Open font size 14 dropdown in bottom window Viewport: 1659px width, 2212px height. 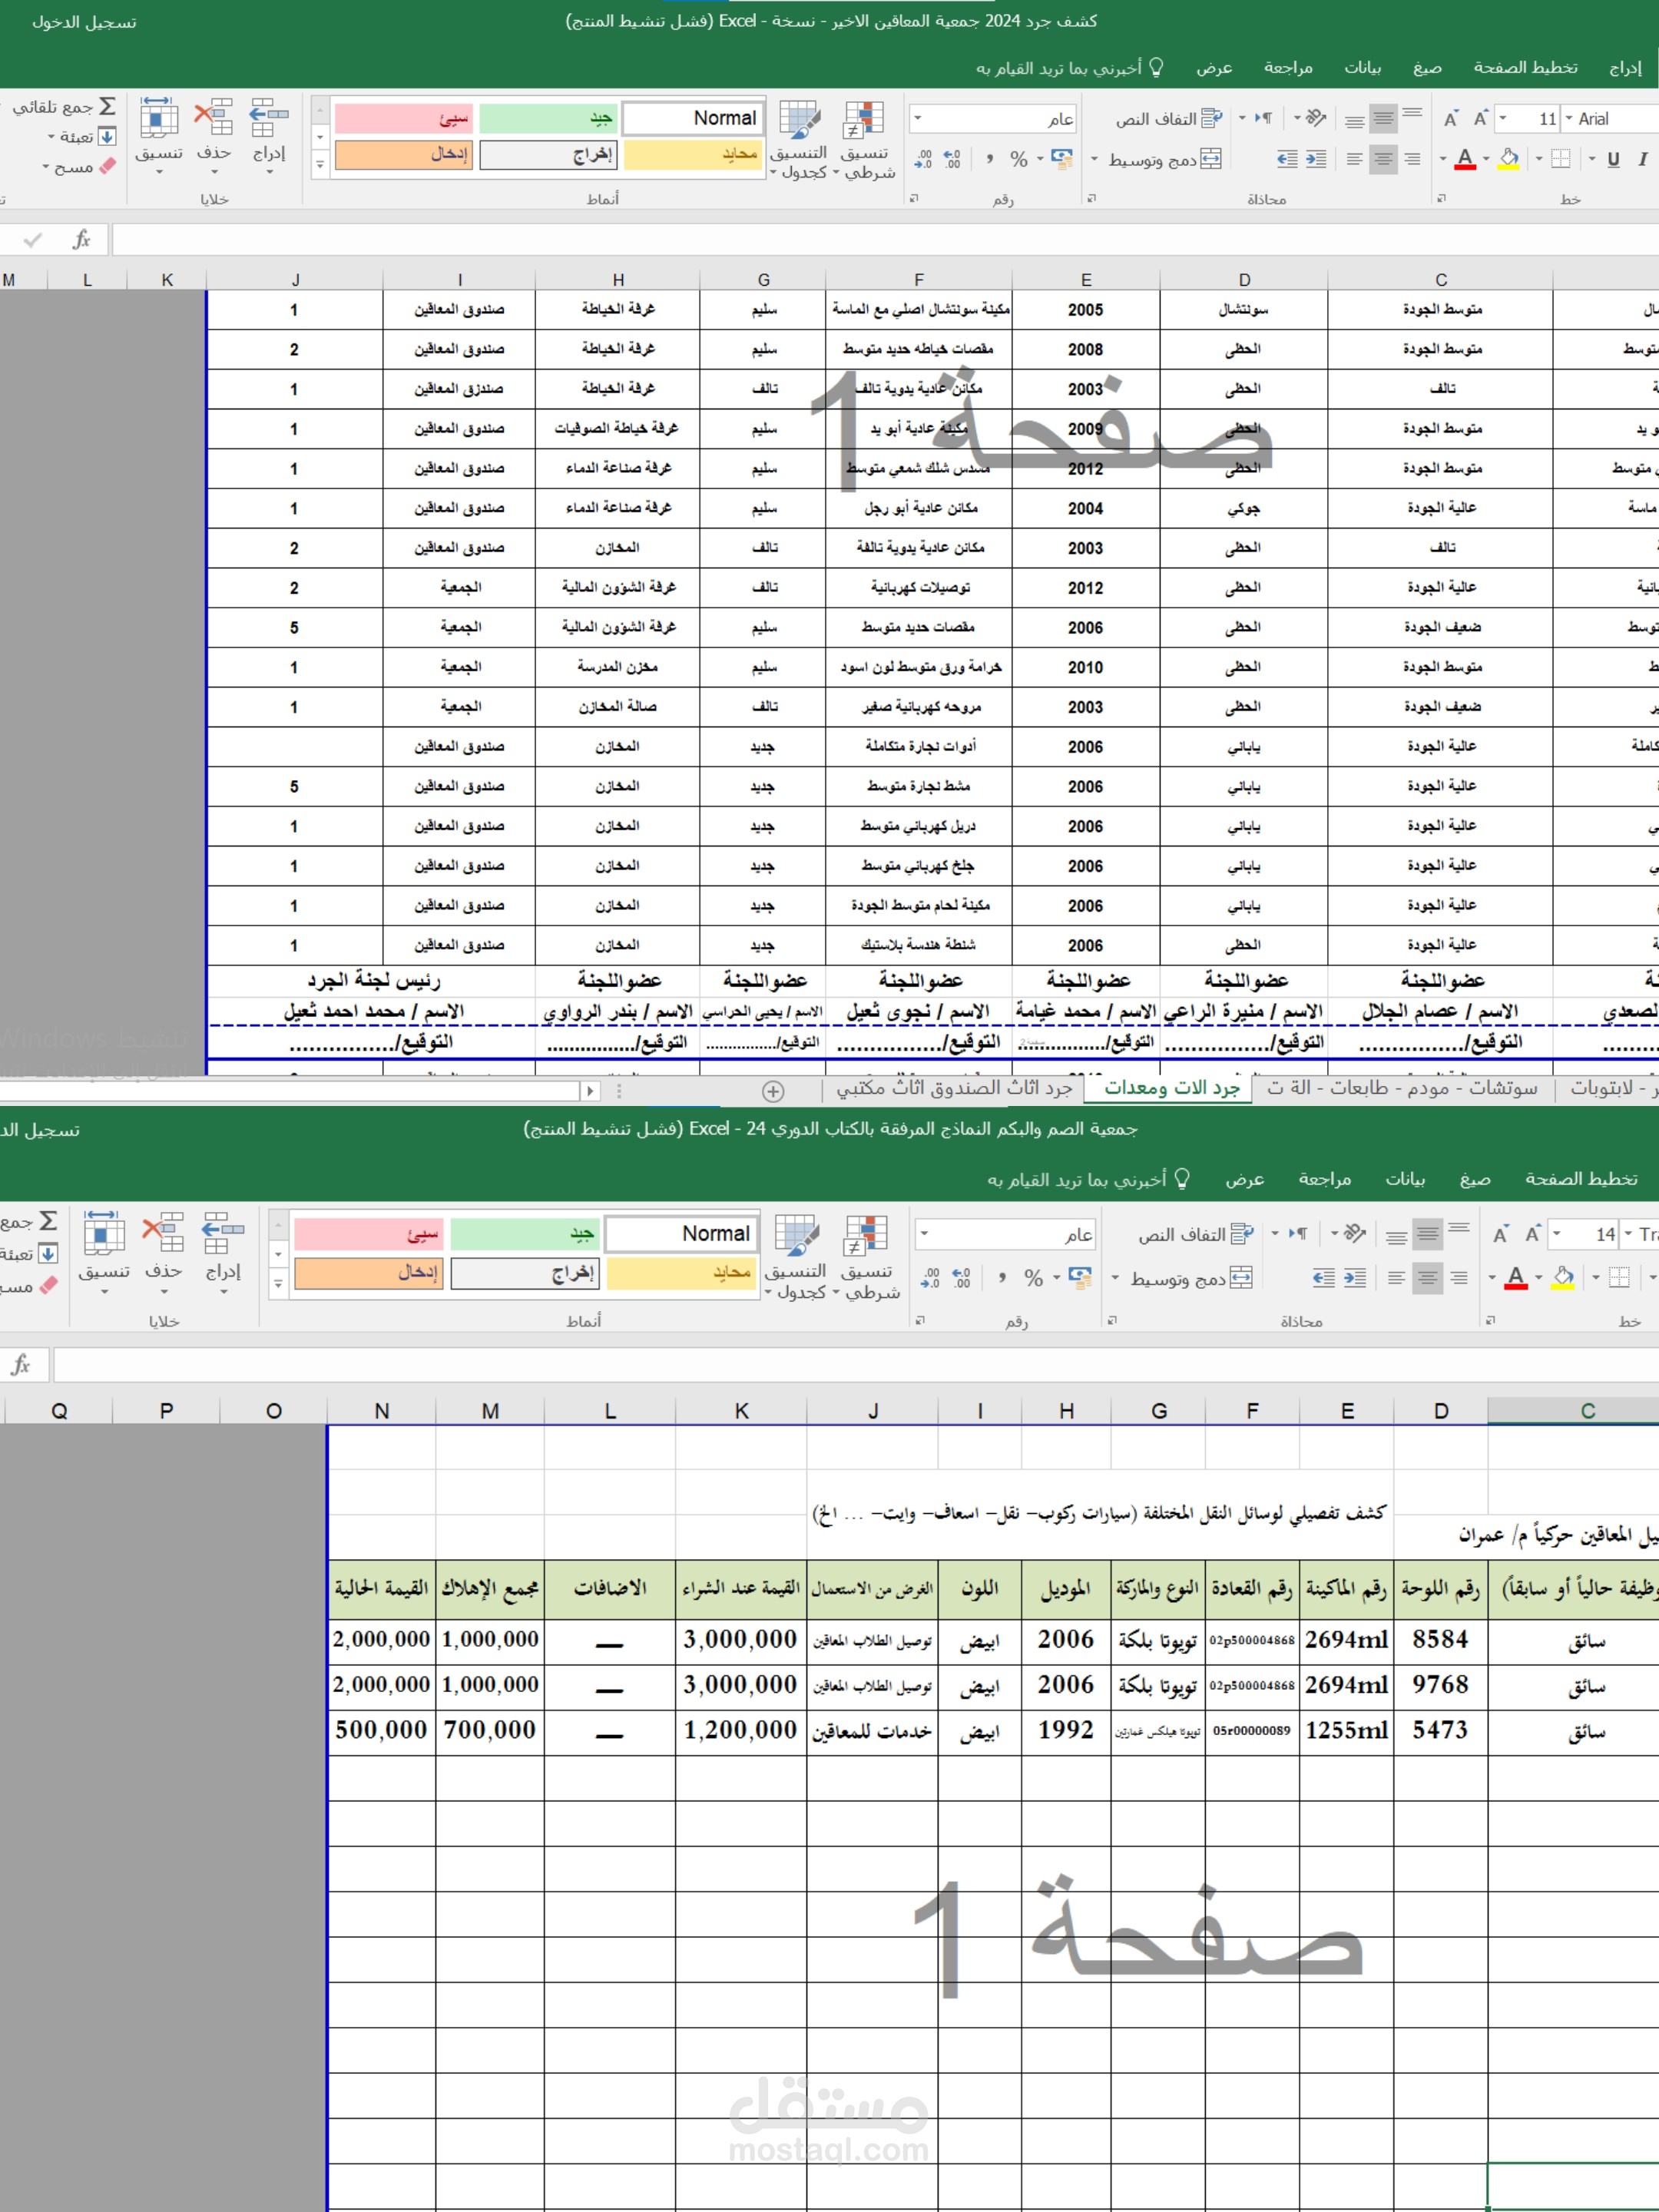(x=1557, y=1234)
